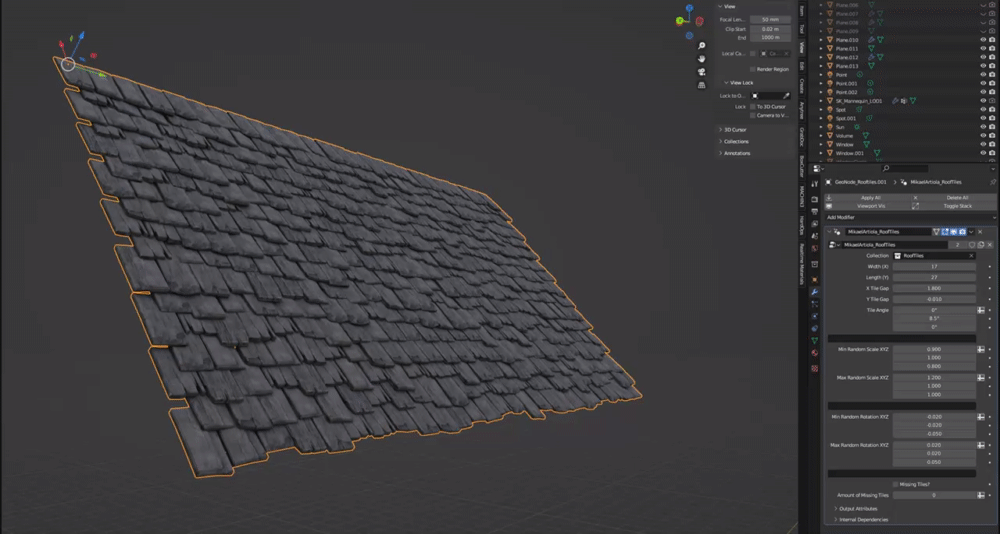Click the Delete All modifiers button
1000x534 pixels.
[x=954, y=198]
